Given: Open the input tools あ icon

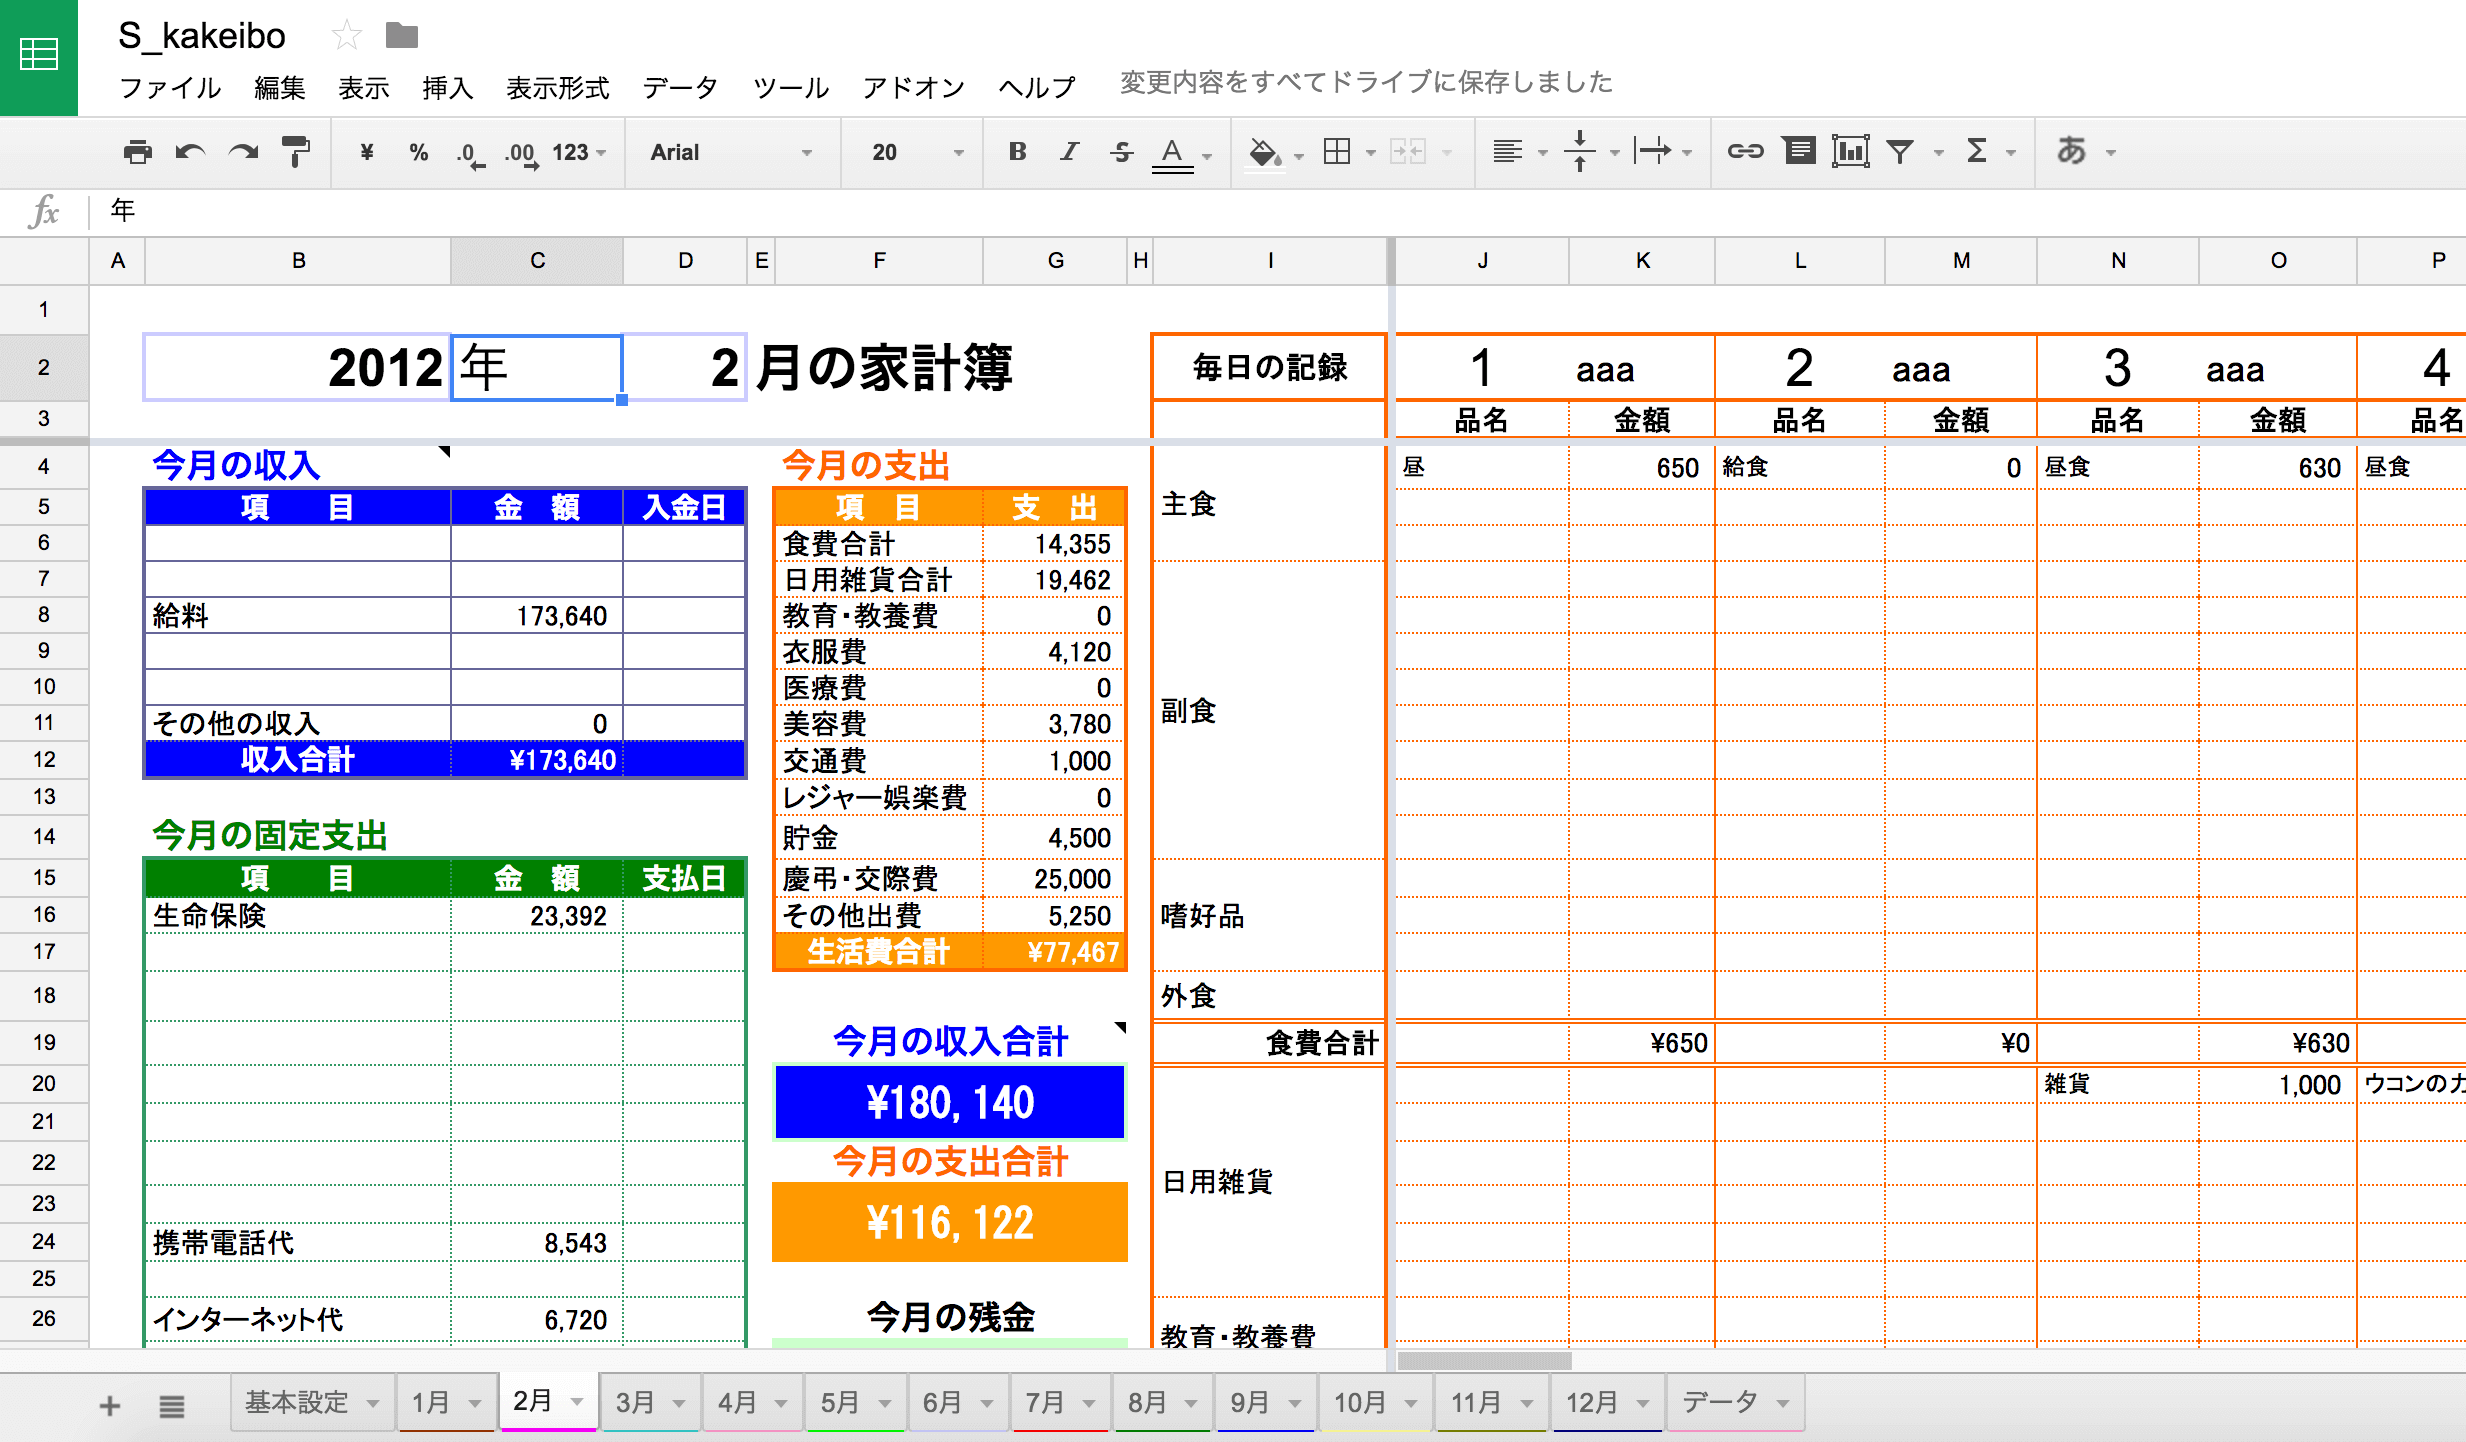Looking at the screenshot, I should tap(2071, 151).
